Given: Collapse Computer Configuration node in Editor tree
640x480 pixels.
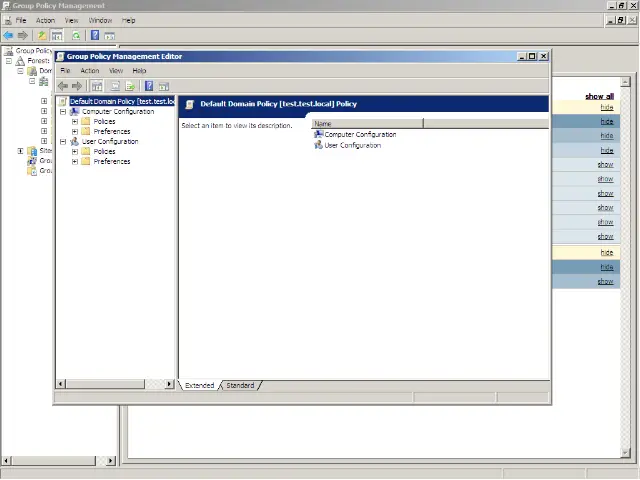Looking at the screenshot, I should [63, 111].
